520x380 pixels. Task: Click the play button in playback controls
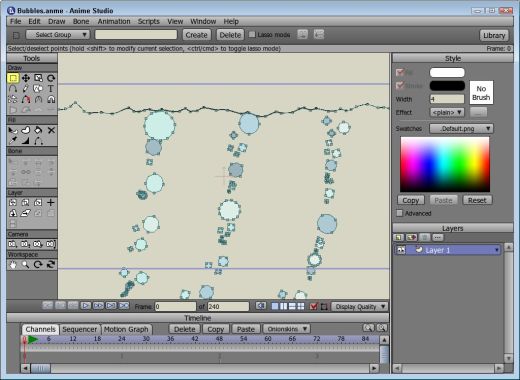tap(86, 306)
